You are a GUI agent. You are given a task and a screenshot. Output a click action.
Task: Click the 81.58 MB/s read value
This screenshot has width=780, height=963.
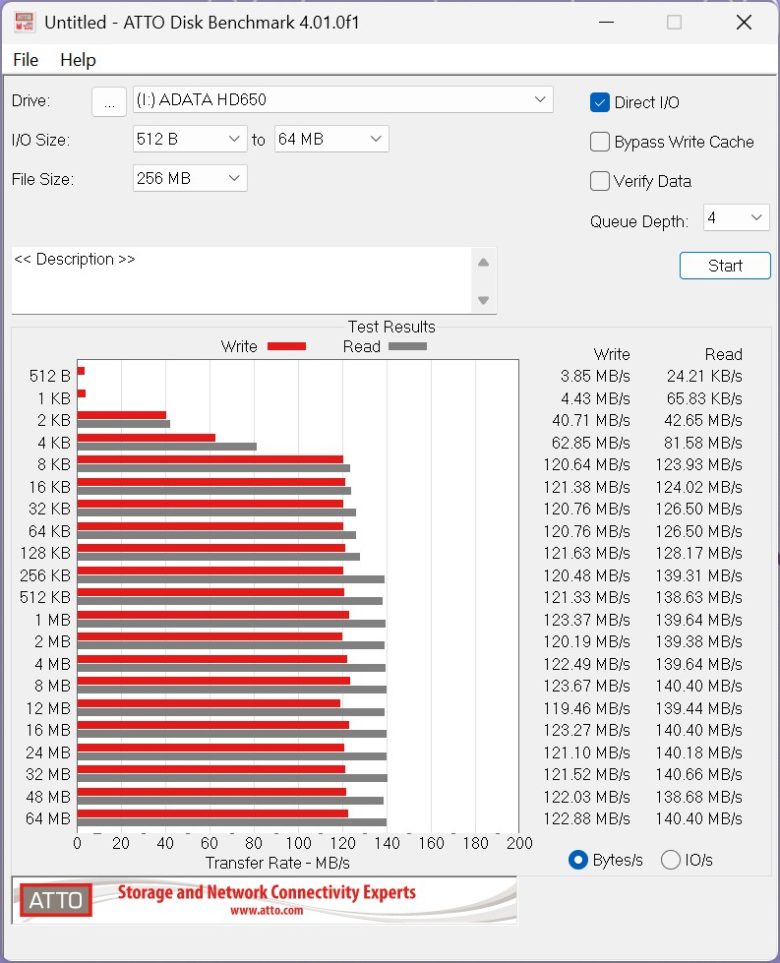[x=703, y=443]
